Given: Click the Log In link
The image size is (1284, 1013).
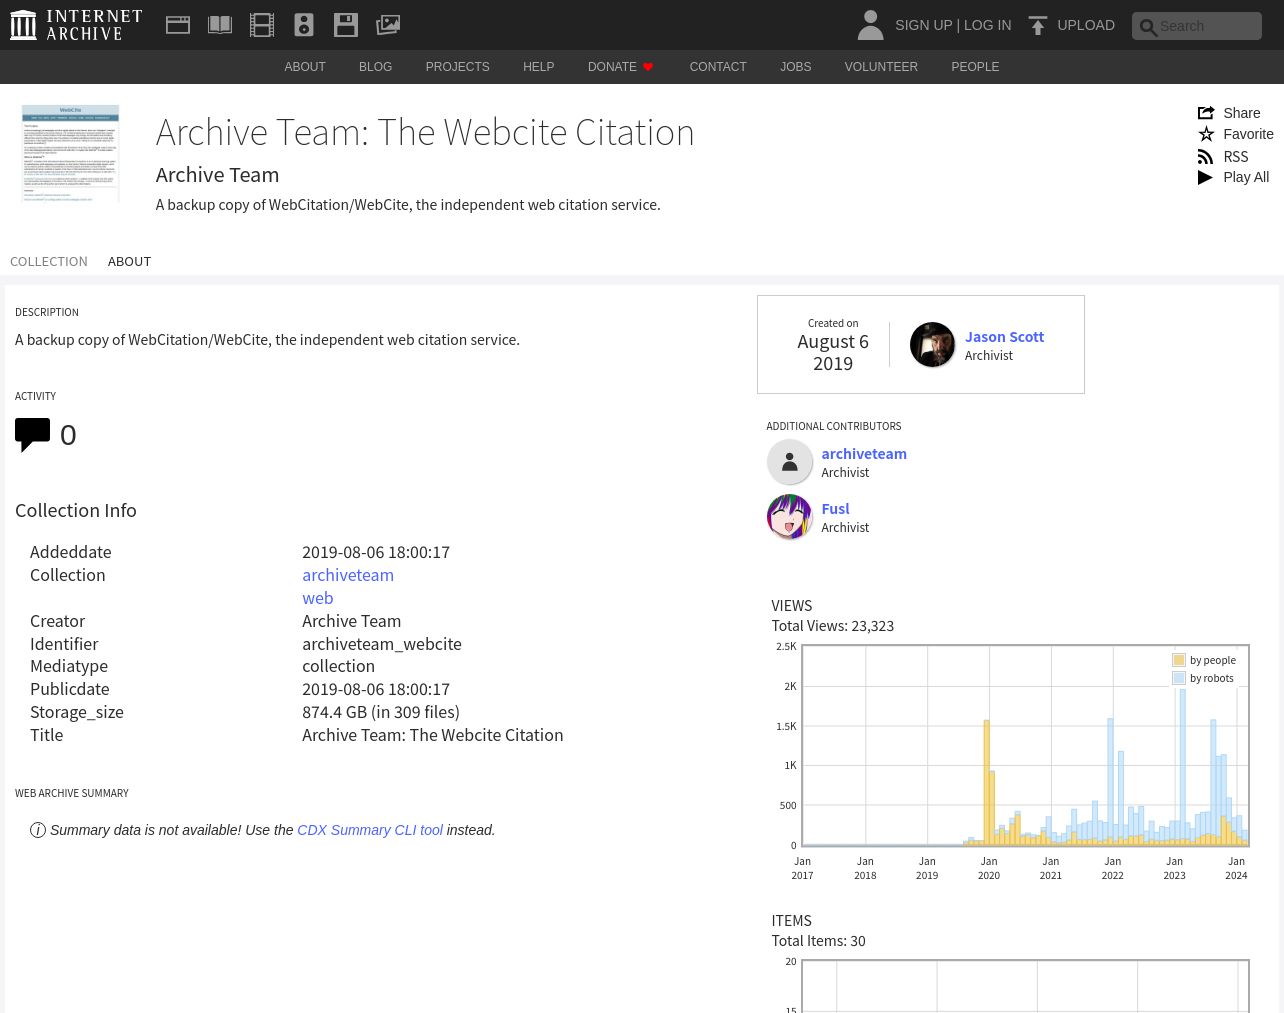Looking at the screenshot, I should coord(987,25).
